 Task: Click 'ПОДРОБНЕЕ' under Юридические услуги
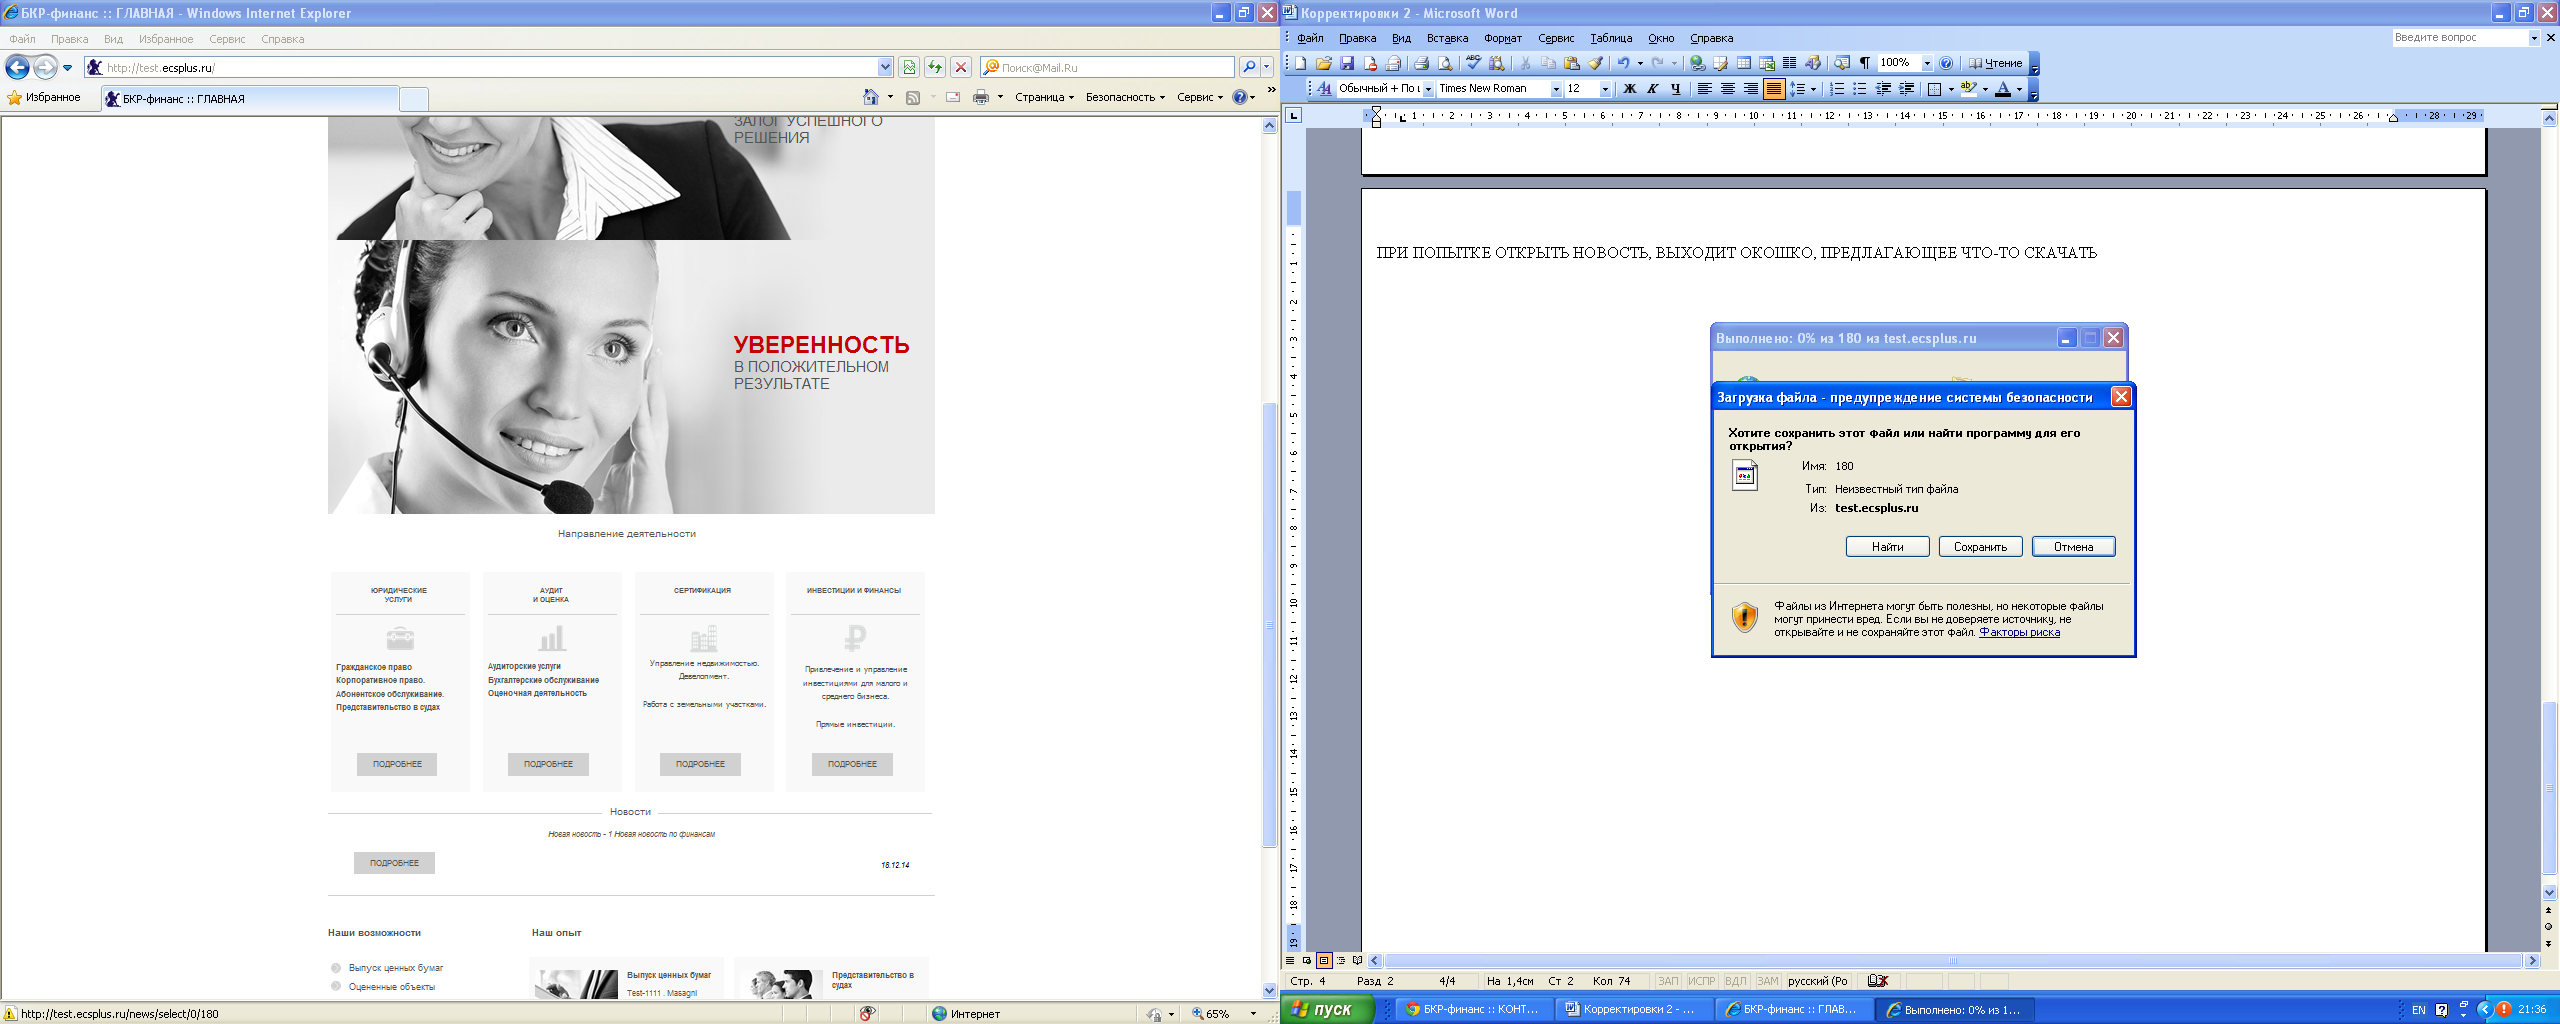pos(397,764)
